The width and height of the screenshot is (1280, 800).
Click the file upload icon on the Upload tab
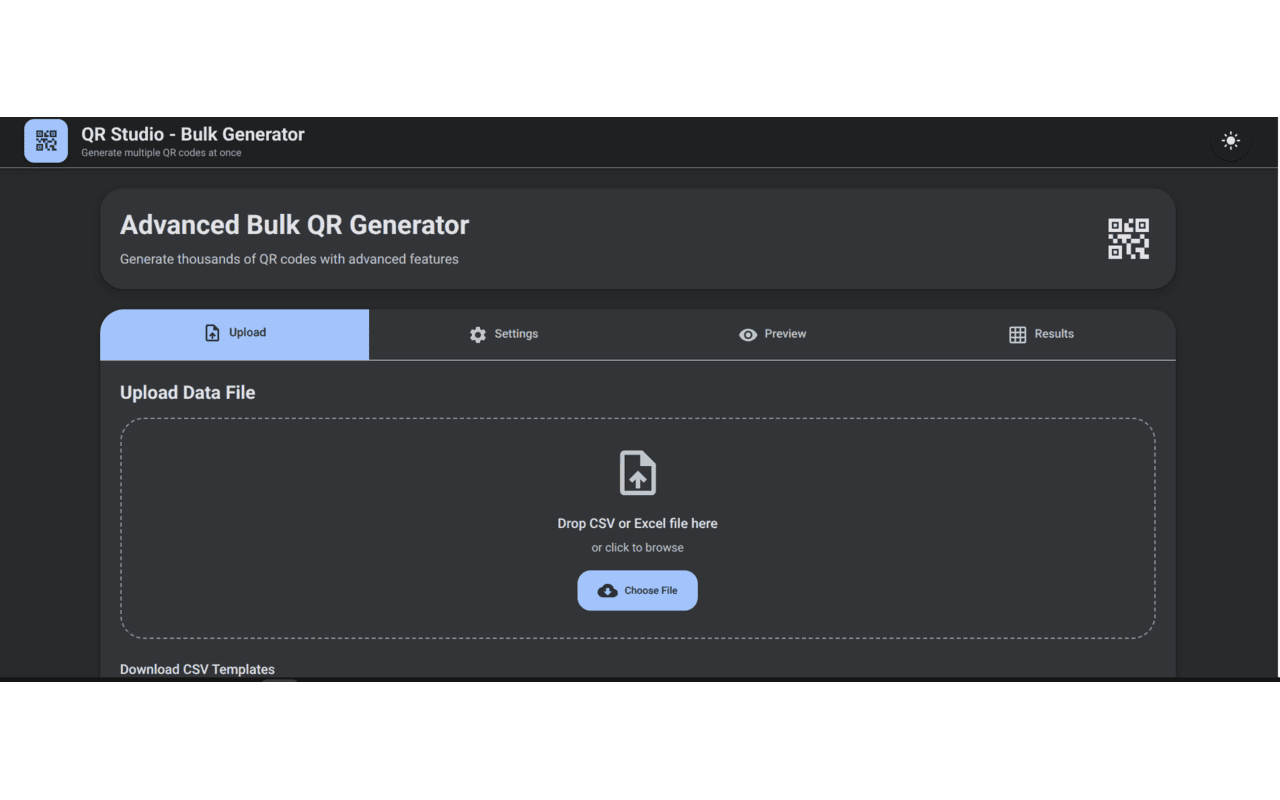click(x=211, y=332)
